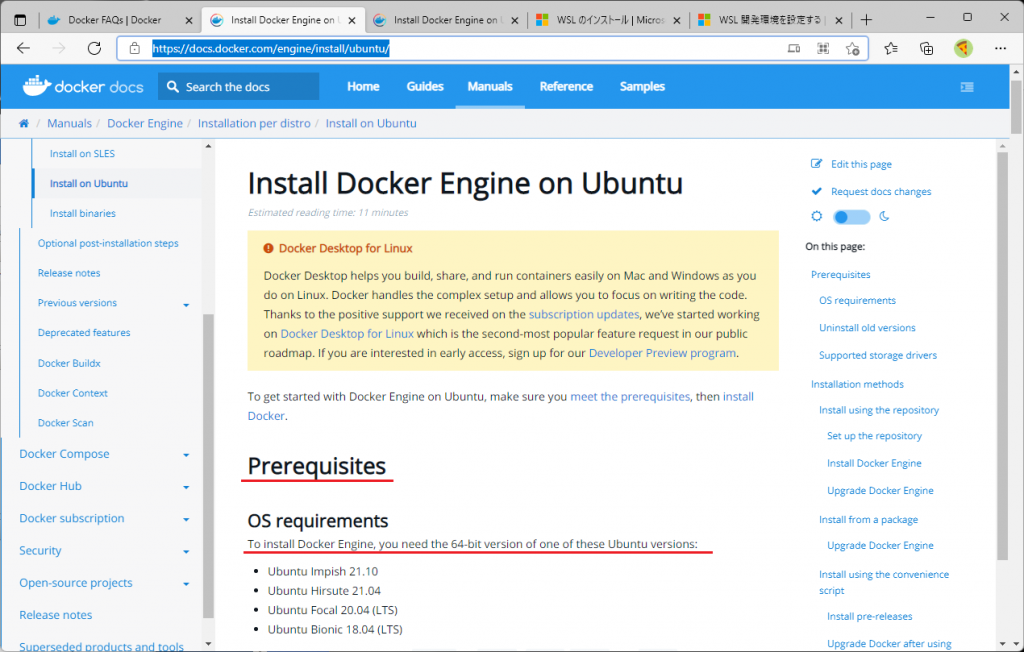Expand the Docker subscription section
Image resolution: width=1024 pixels, height=652 pixels.
coord(186,520)
